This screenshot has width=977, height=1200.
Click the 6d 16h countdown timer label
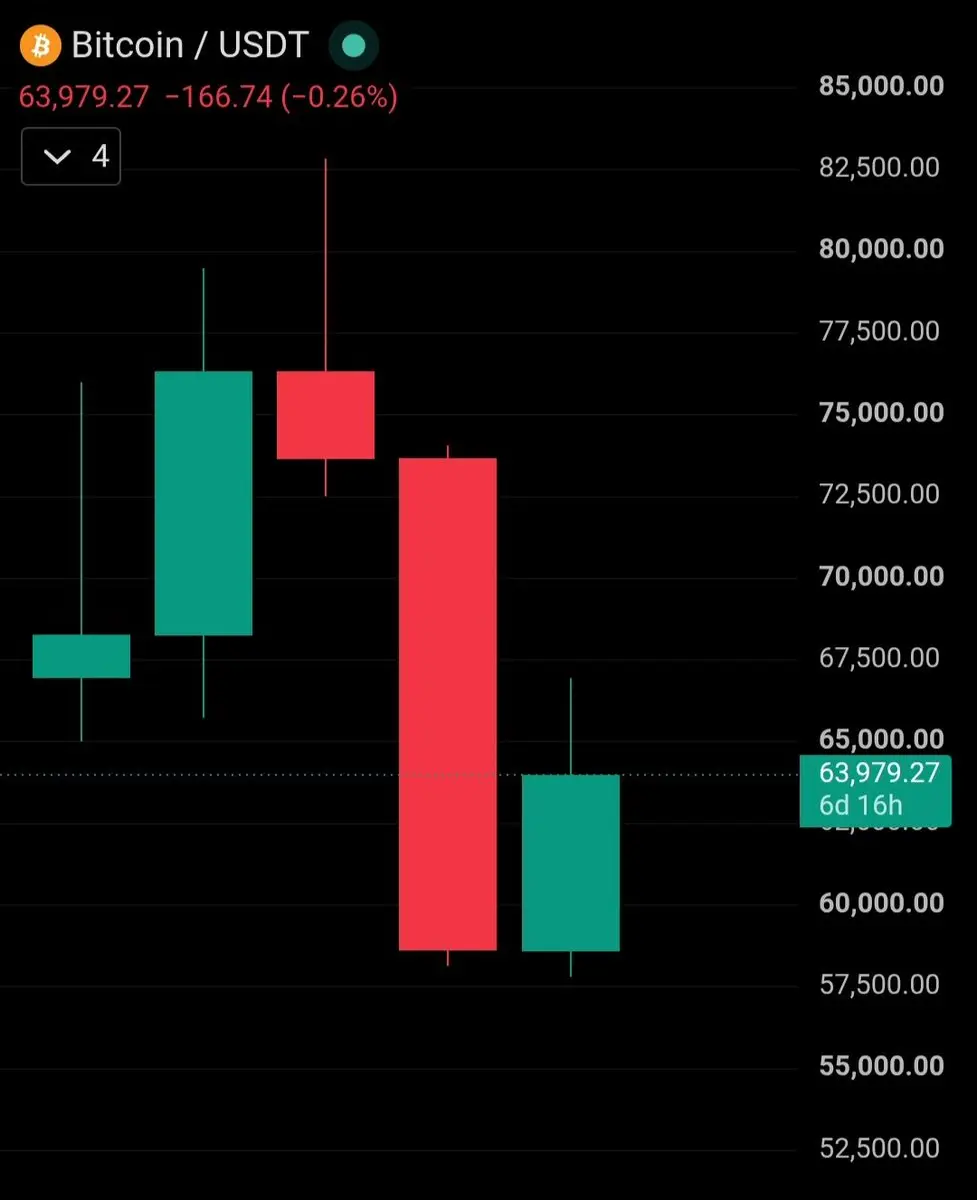(x=860, y=805)
